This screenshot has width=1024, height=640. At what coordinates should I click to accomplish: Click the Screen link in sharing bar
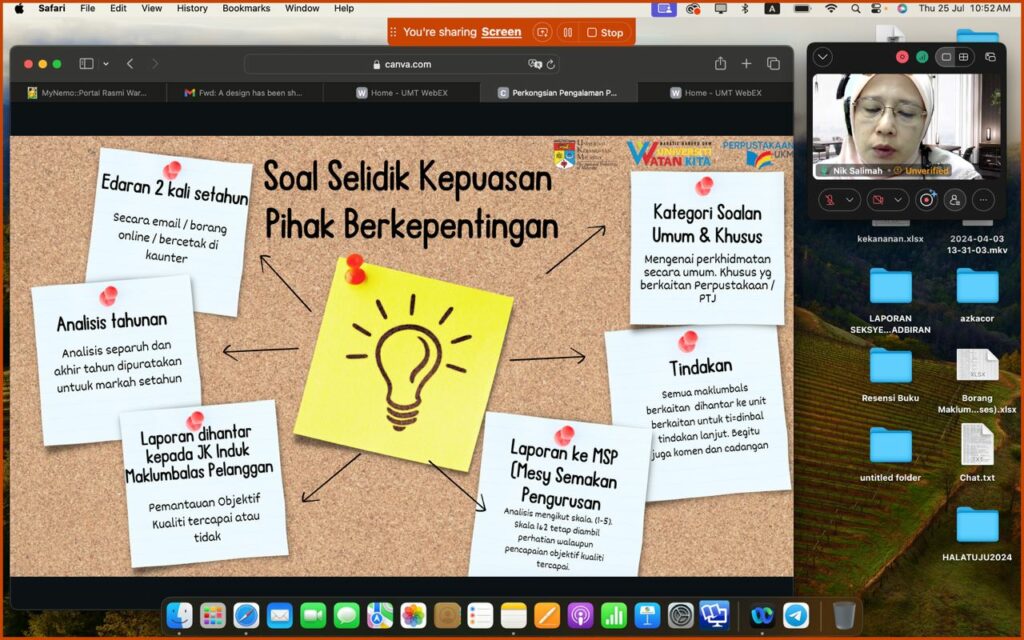pyautogui.click(x=501, y=32)
